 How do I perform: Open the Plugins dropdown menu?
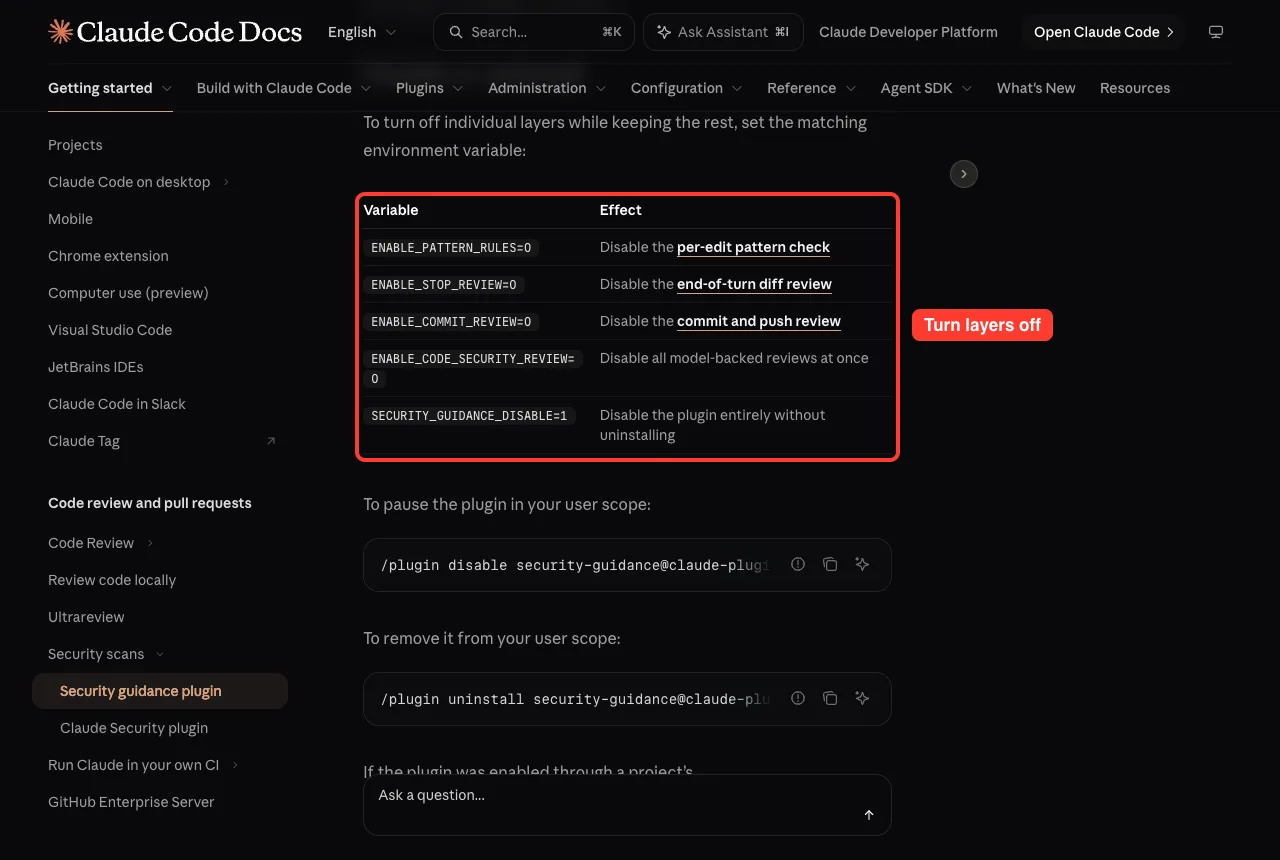[x=430, y=88]
